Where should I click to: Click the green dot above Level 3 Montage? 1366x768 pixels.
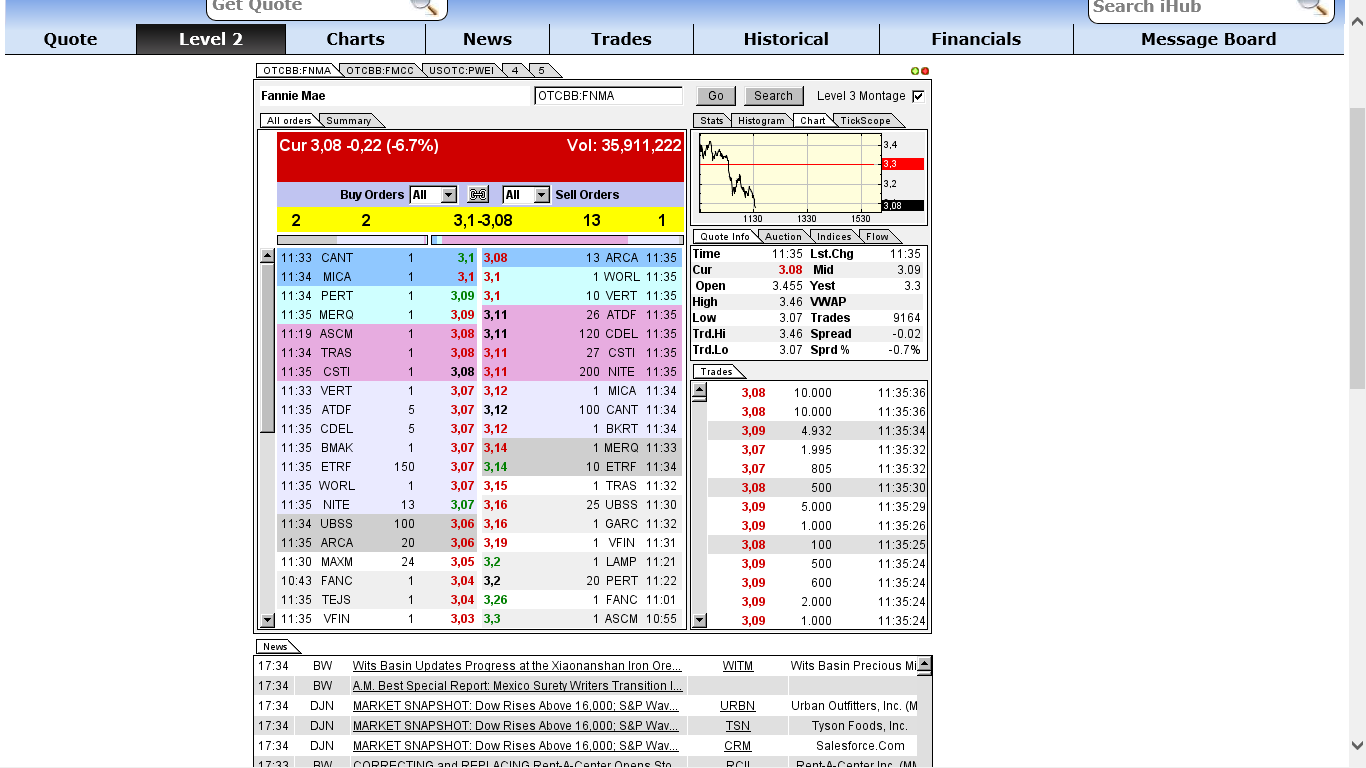(915, 70)
